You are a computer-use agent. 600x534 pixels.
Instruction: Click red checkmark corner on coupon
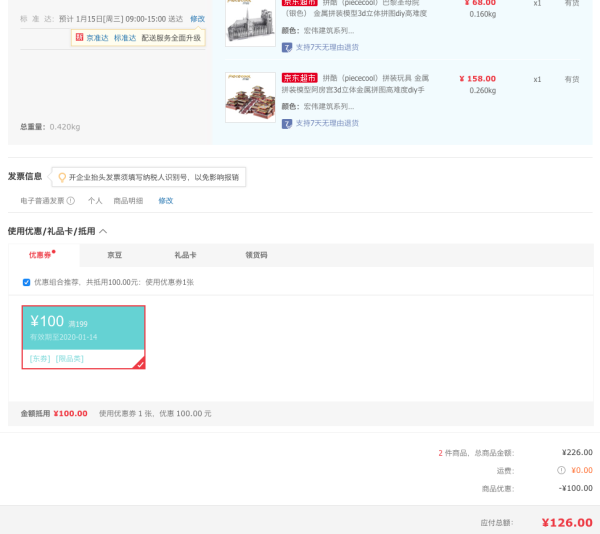pyautogui.click(x=140, y=364)
